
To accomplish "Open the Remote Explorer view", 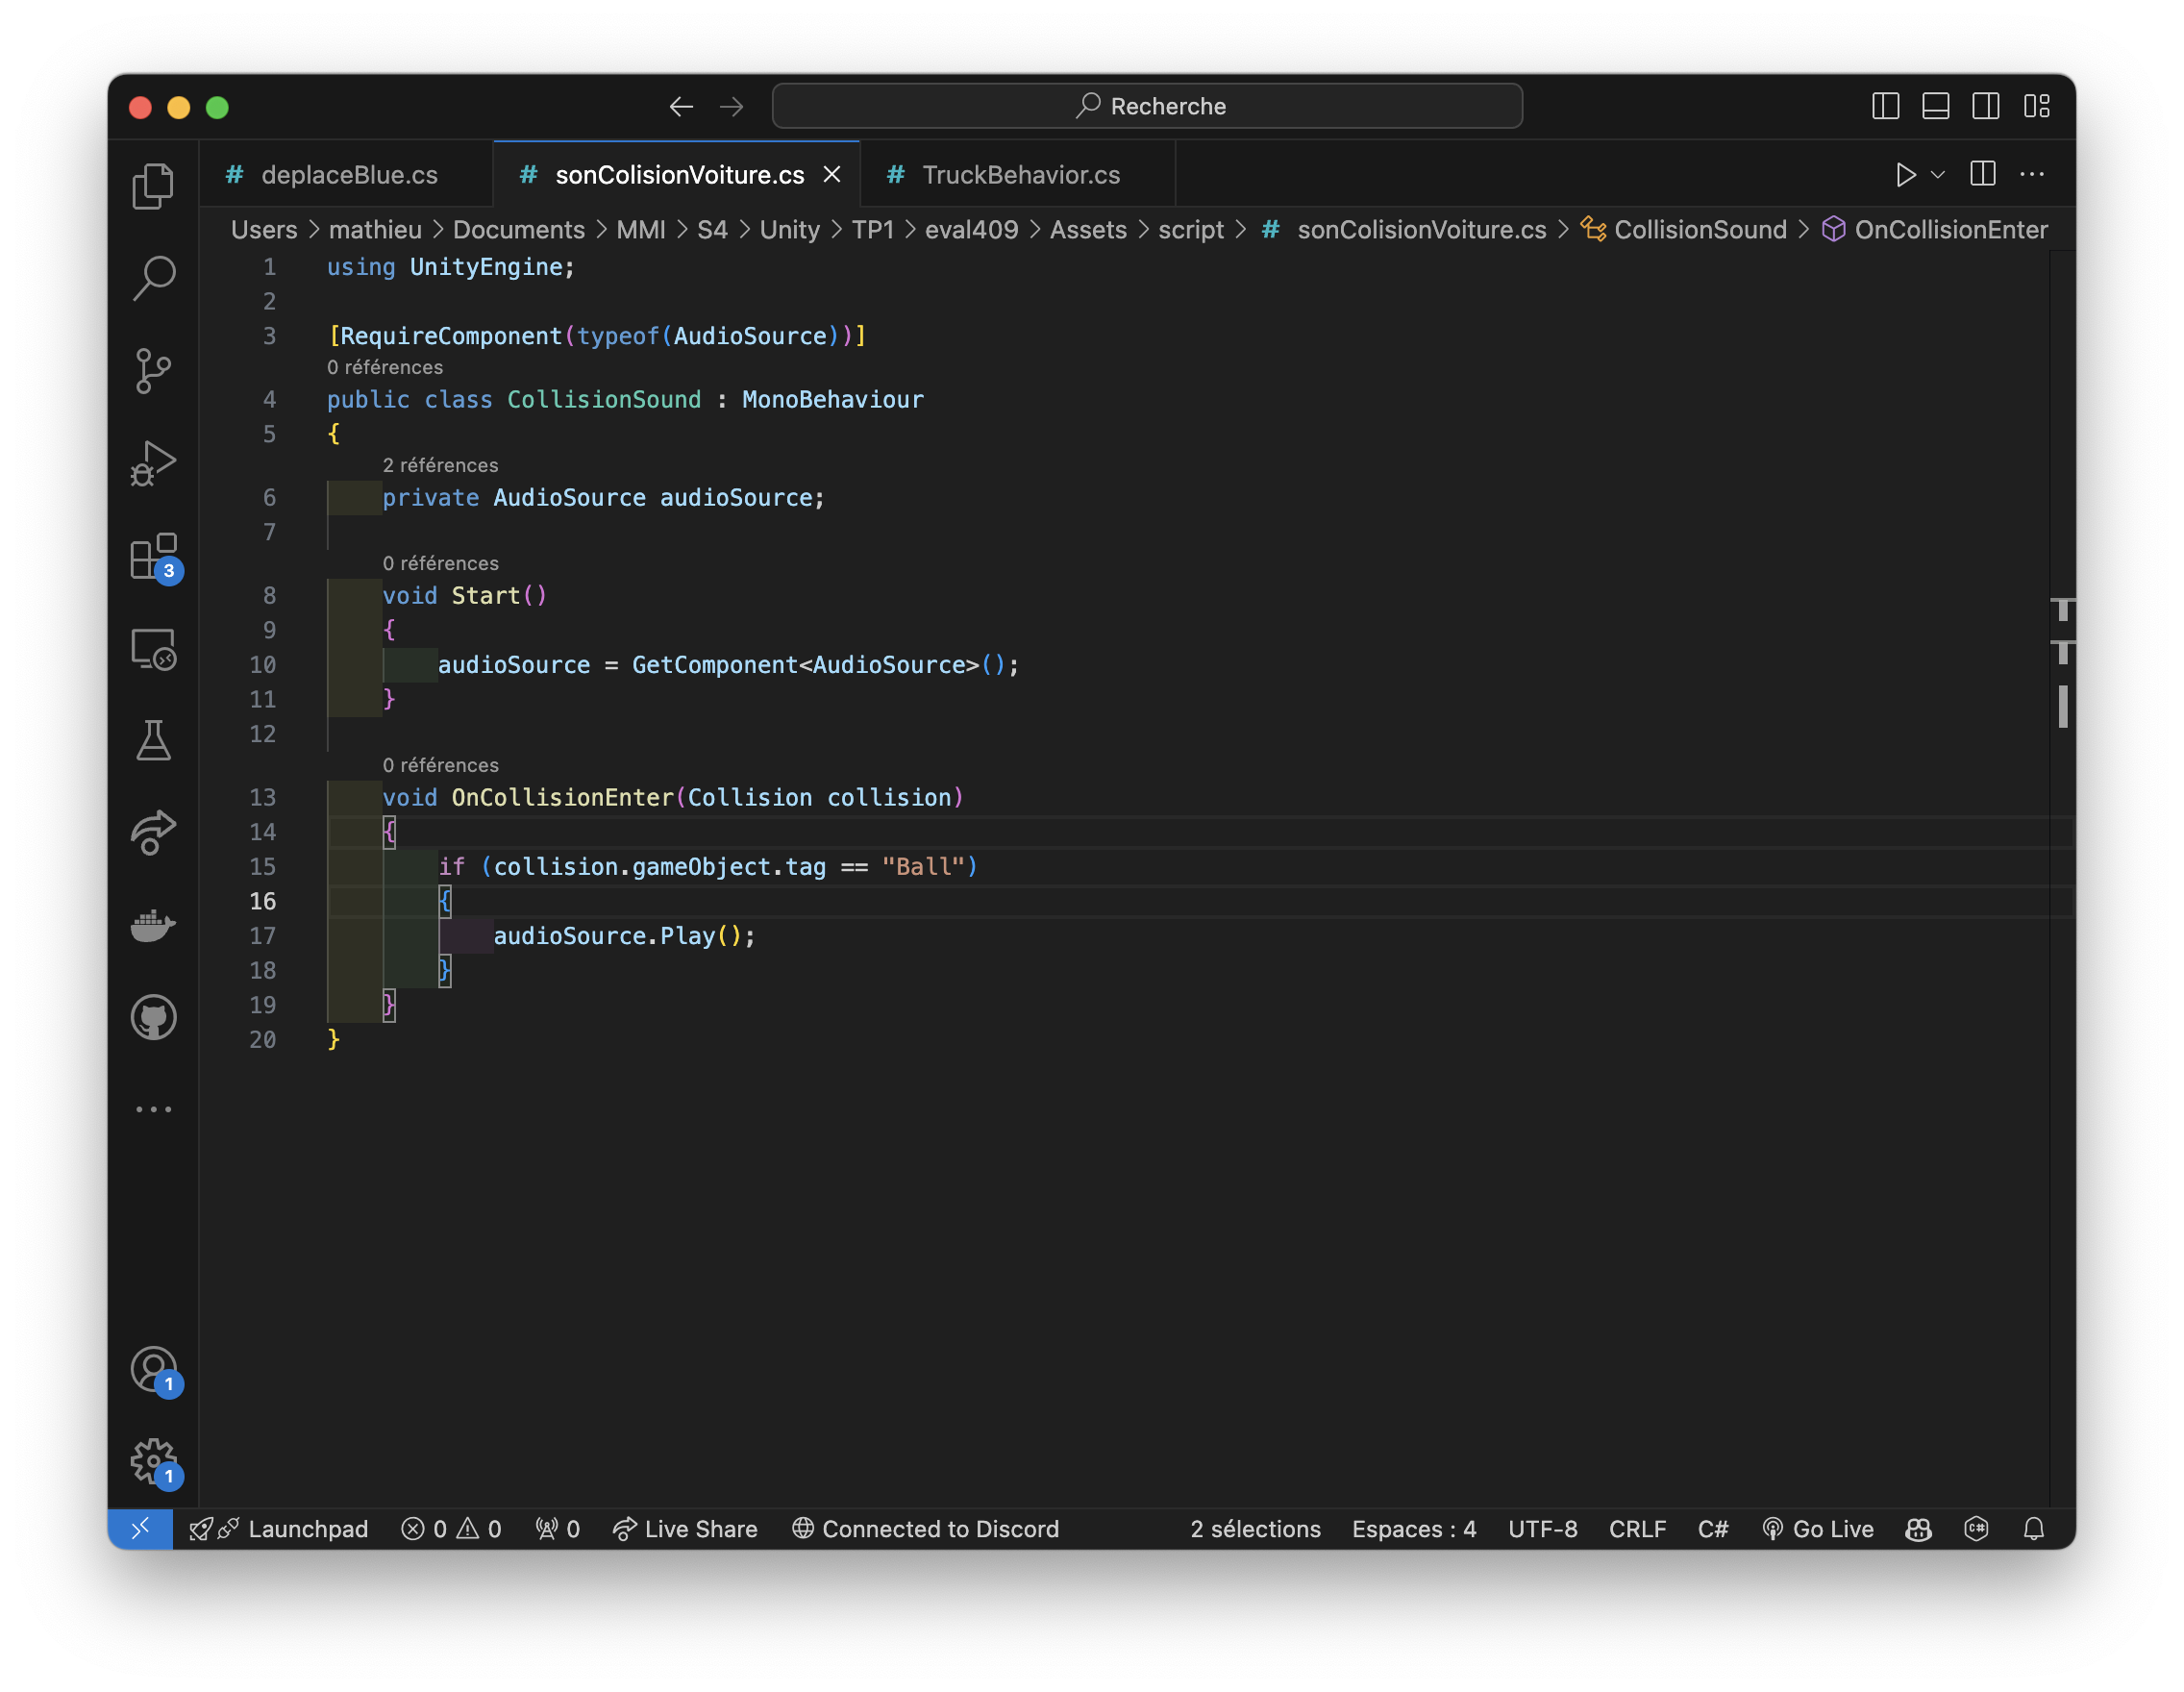I will click(153, 649).
